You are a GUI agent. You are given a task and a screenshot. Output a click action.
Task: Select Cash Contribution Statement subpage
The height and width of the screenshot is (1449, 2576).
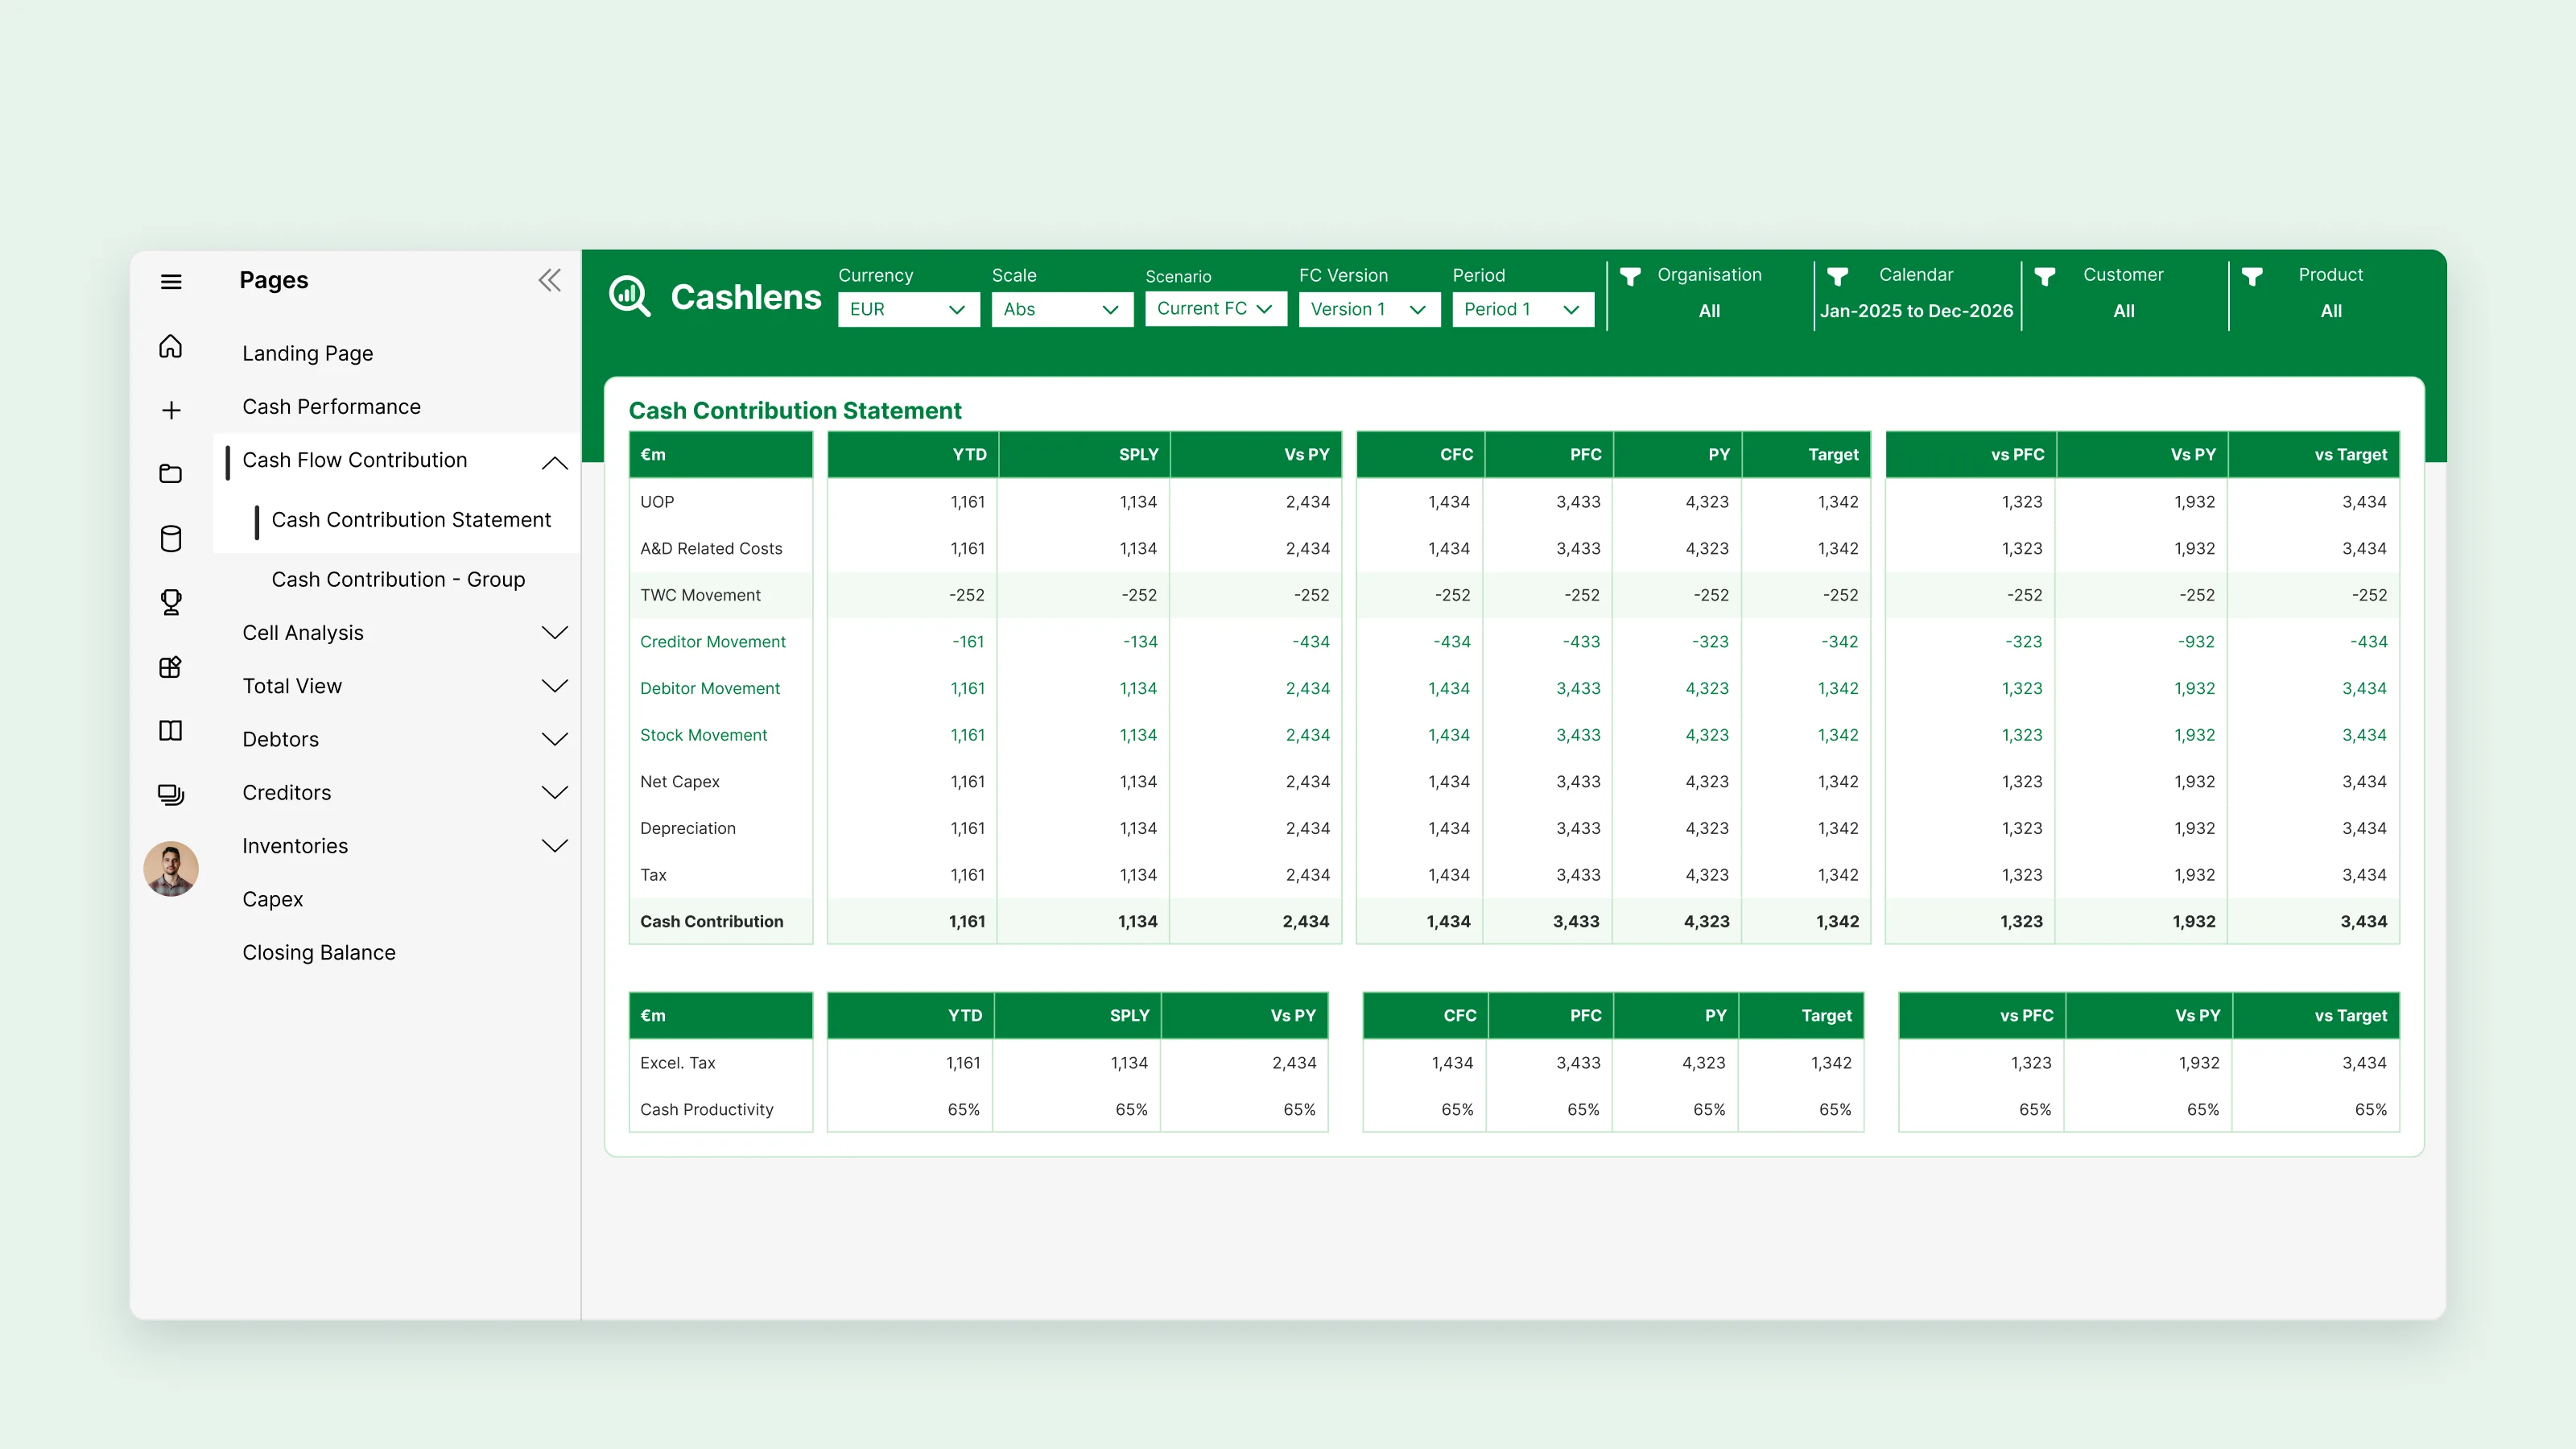(411, 519)
